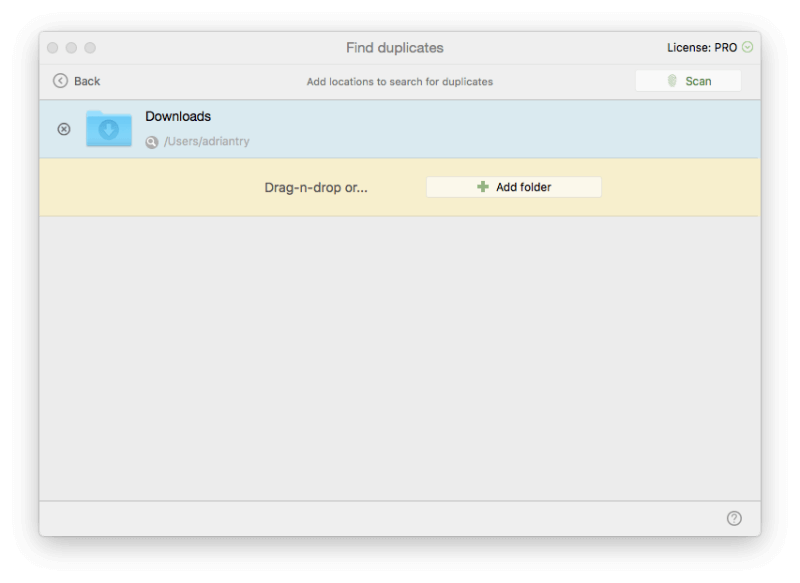The width and height of the screenshot is (800, 583).
Task: Click the window zoom button
Action: [90, 47]
